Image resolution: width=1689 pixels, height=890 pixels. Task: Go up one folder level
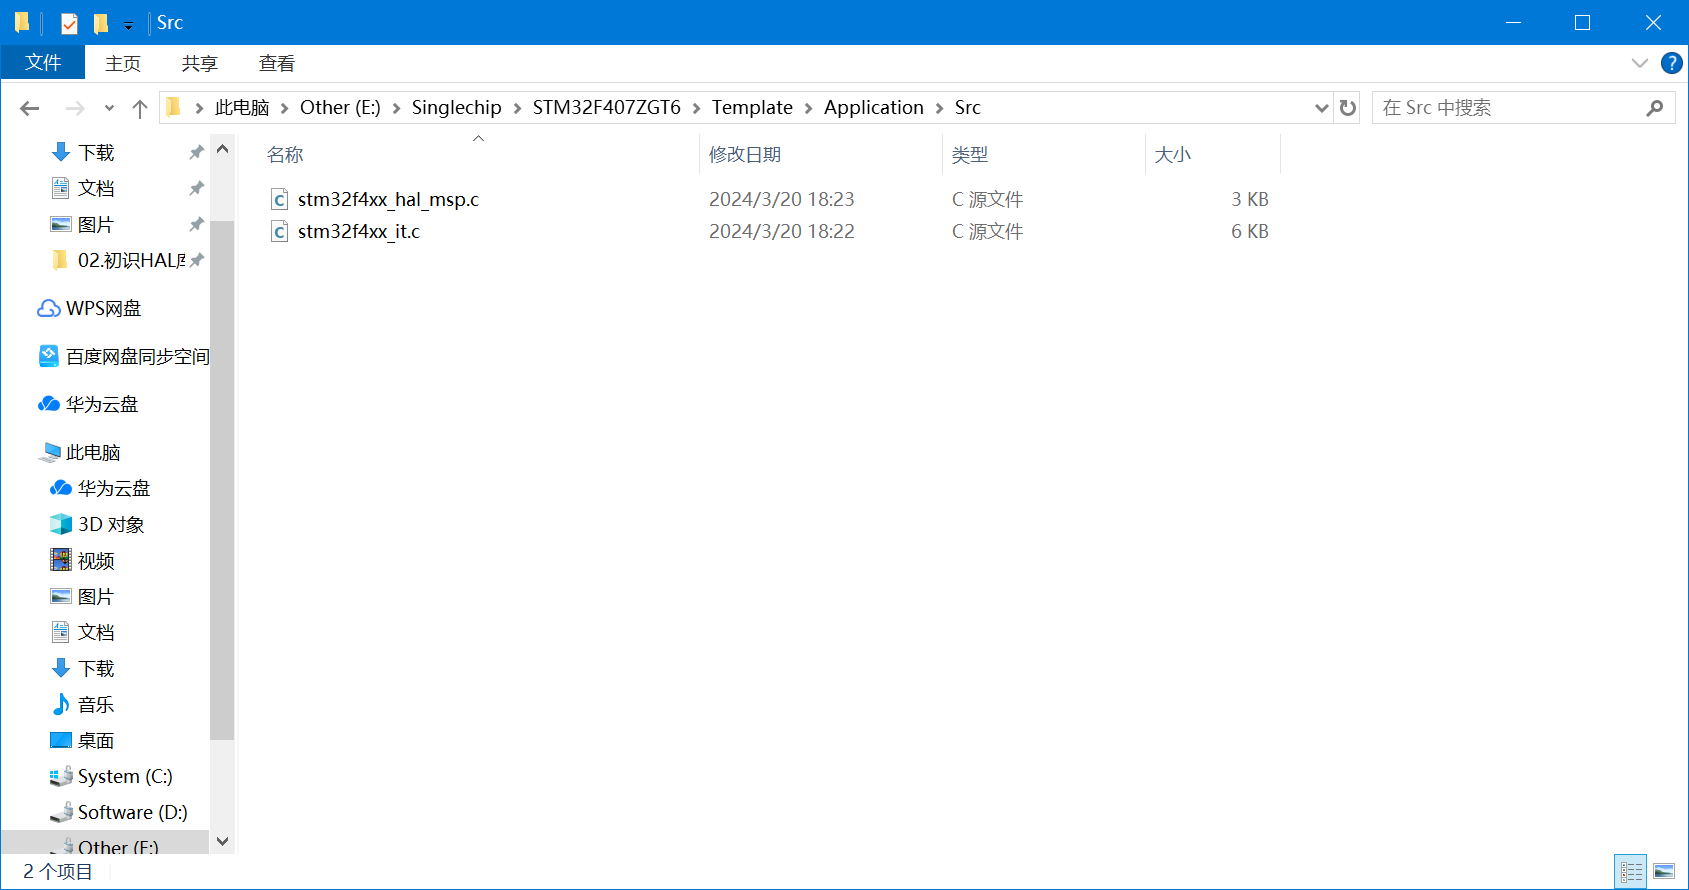(x=140, y=108)
